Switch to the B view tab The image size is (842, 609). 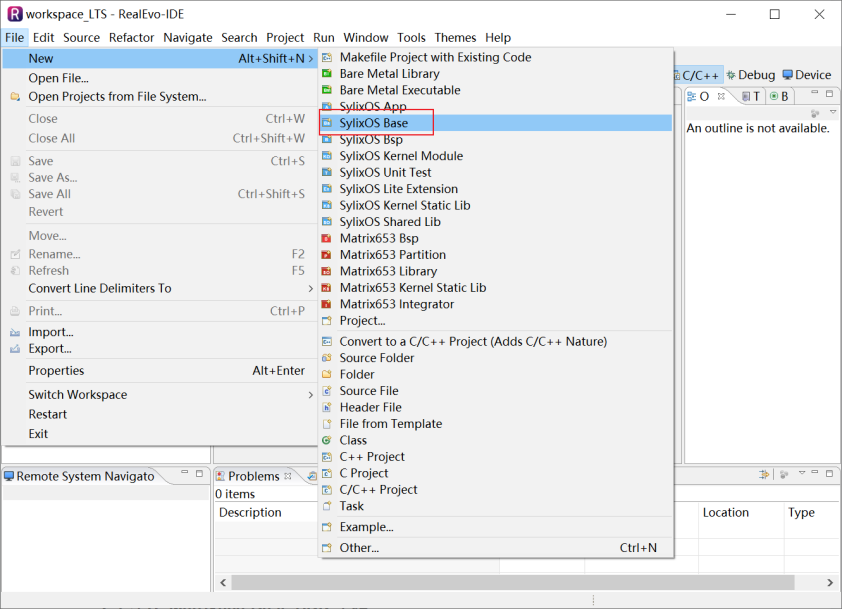click(779, 96)
